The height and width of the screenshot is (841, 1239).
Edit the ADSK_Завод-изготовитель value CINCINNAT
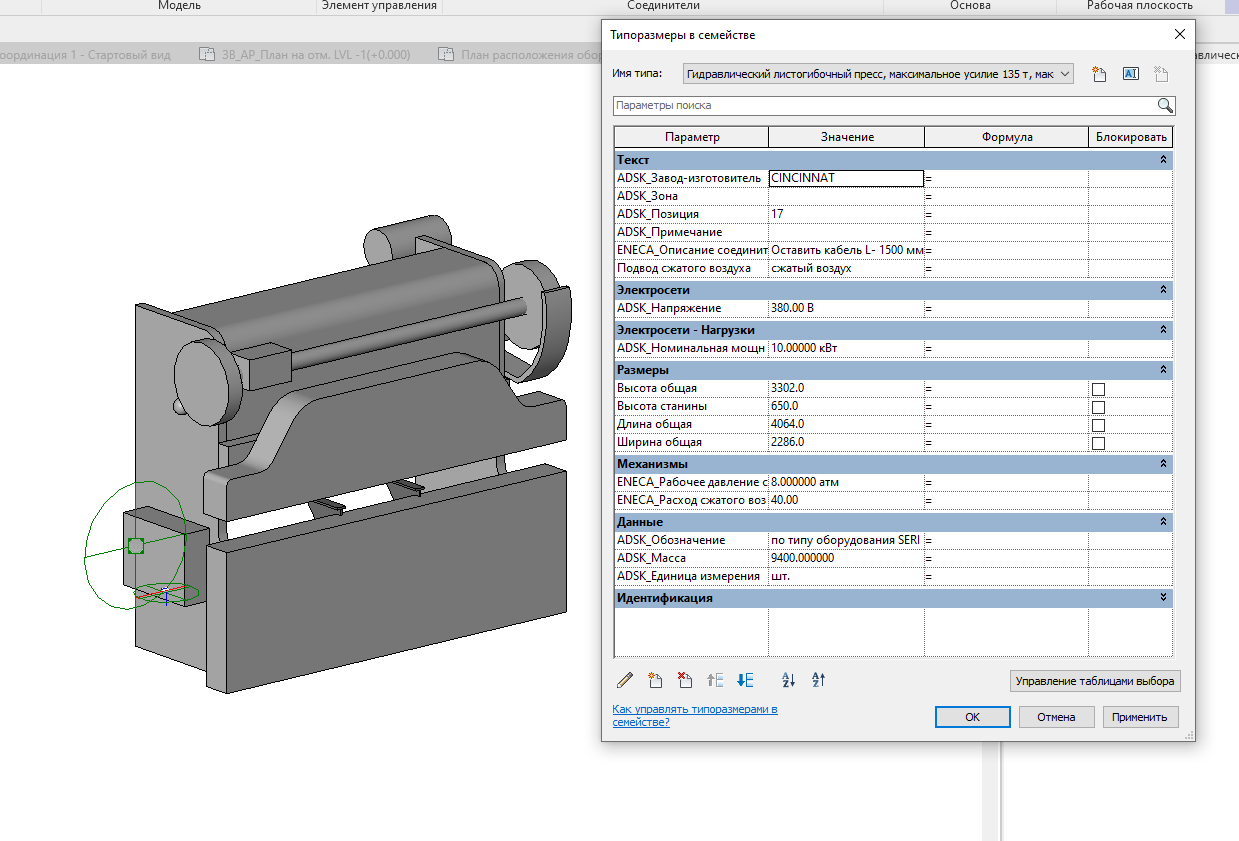pyautogui.click(x=846, y=178)
